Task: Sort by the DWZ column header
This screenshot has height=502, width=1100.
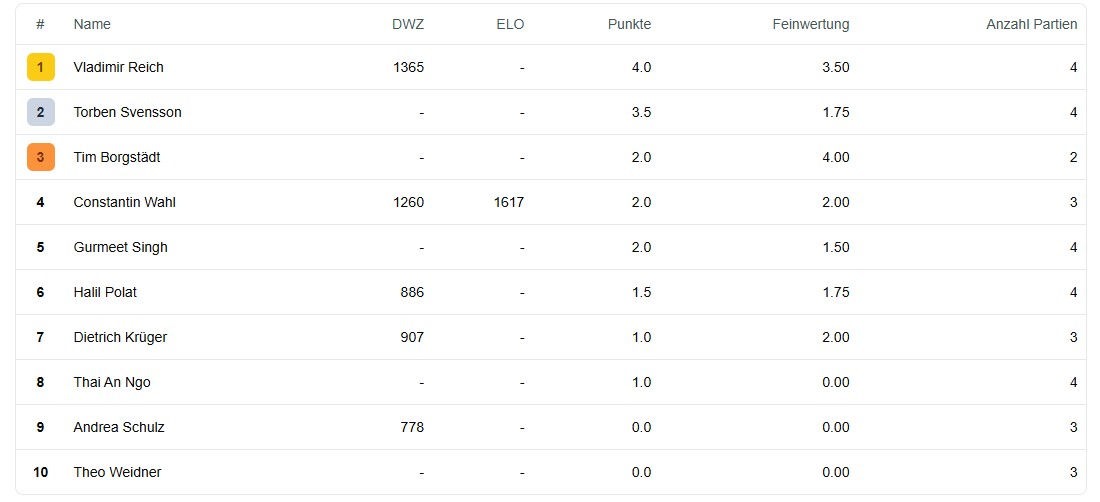Action: (408, 24)
